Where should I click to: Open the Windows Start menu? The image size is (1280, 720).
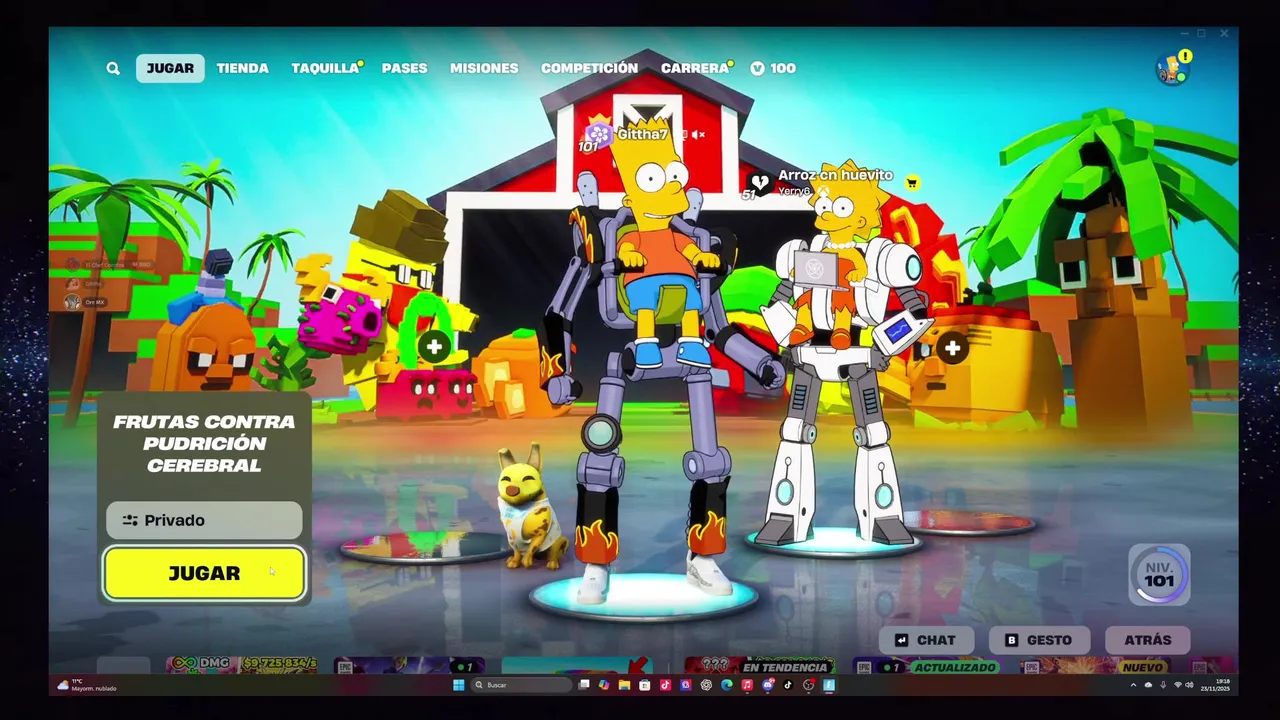click(458, 685)
